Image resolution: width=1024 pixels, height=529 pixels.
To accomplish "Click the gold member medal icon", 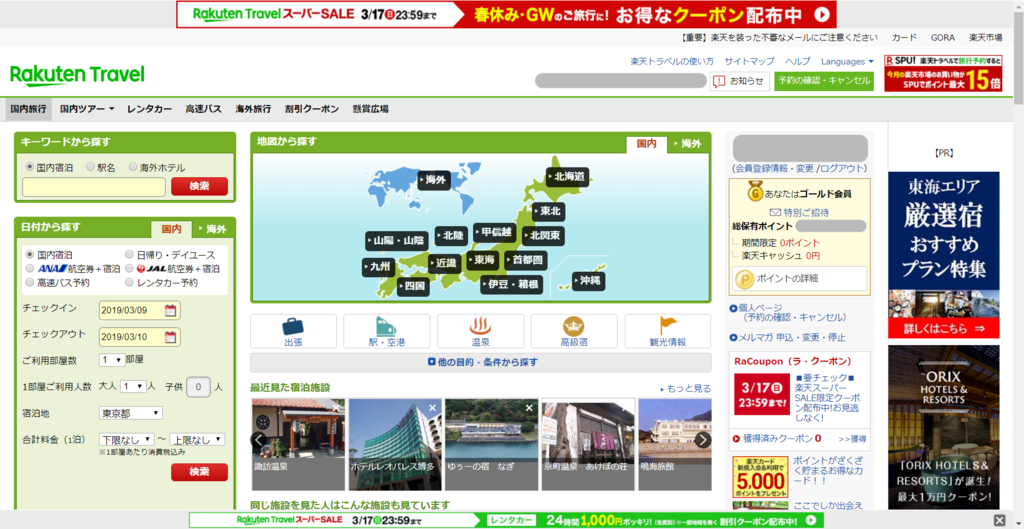I will click(x=754, y=193).
